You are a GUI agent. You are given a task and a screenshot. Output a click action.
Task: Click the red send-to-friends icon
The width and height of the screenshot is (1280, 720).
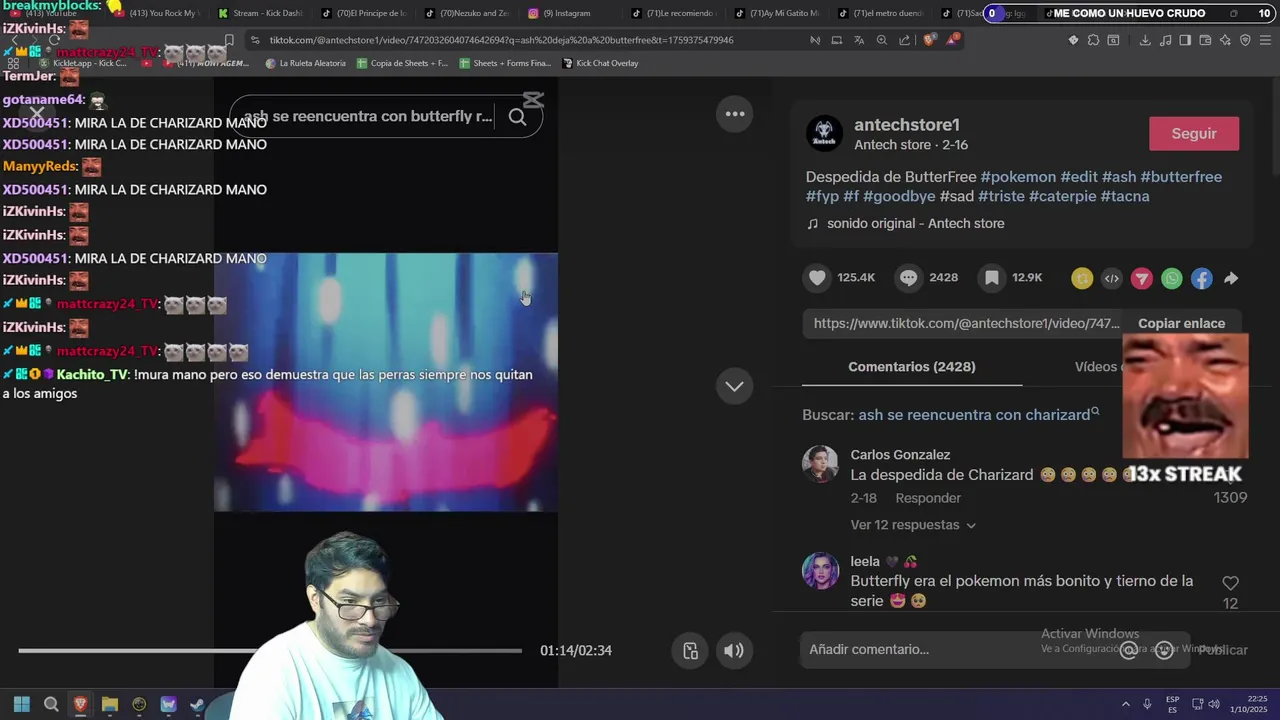point(1142,279)
